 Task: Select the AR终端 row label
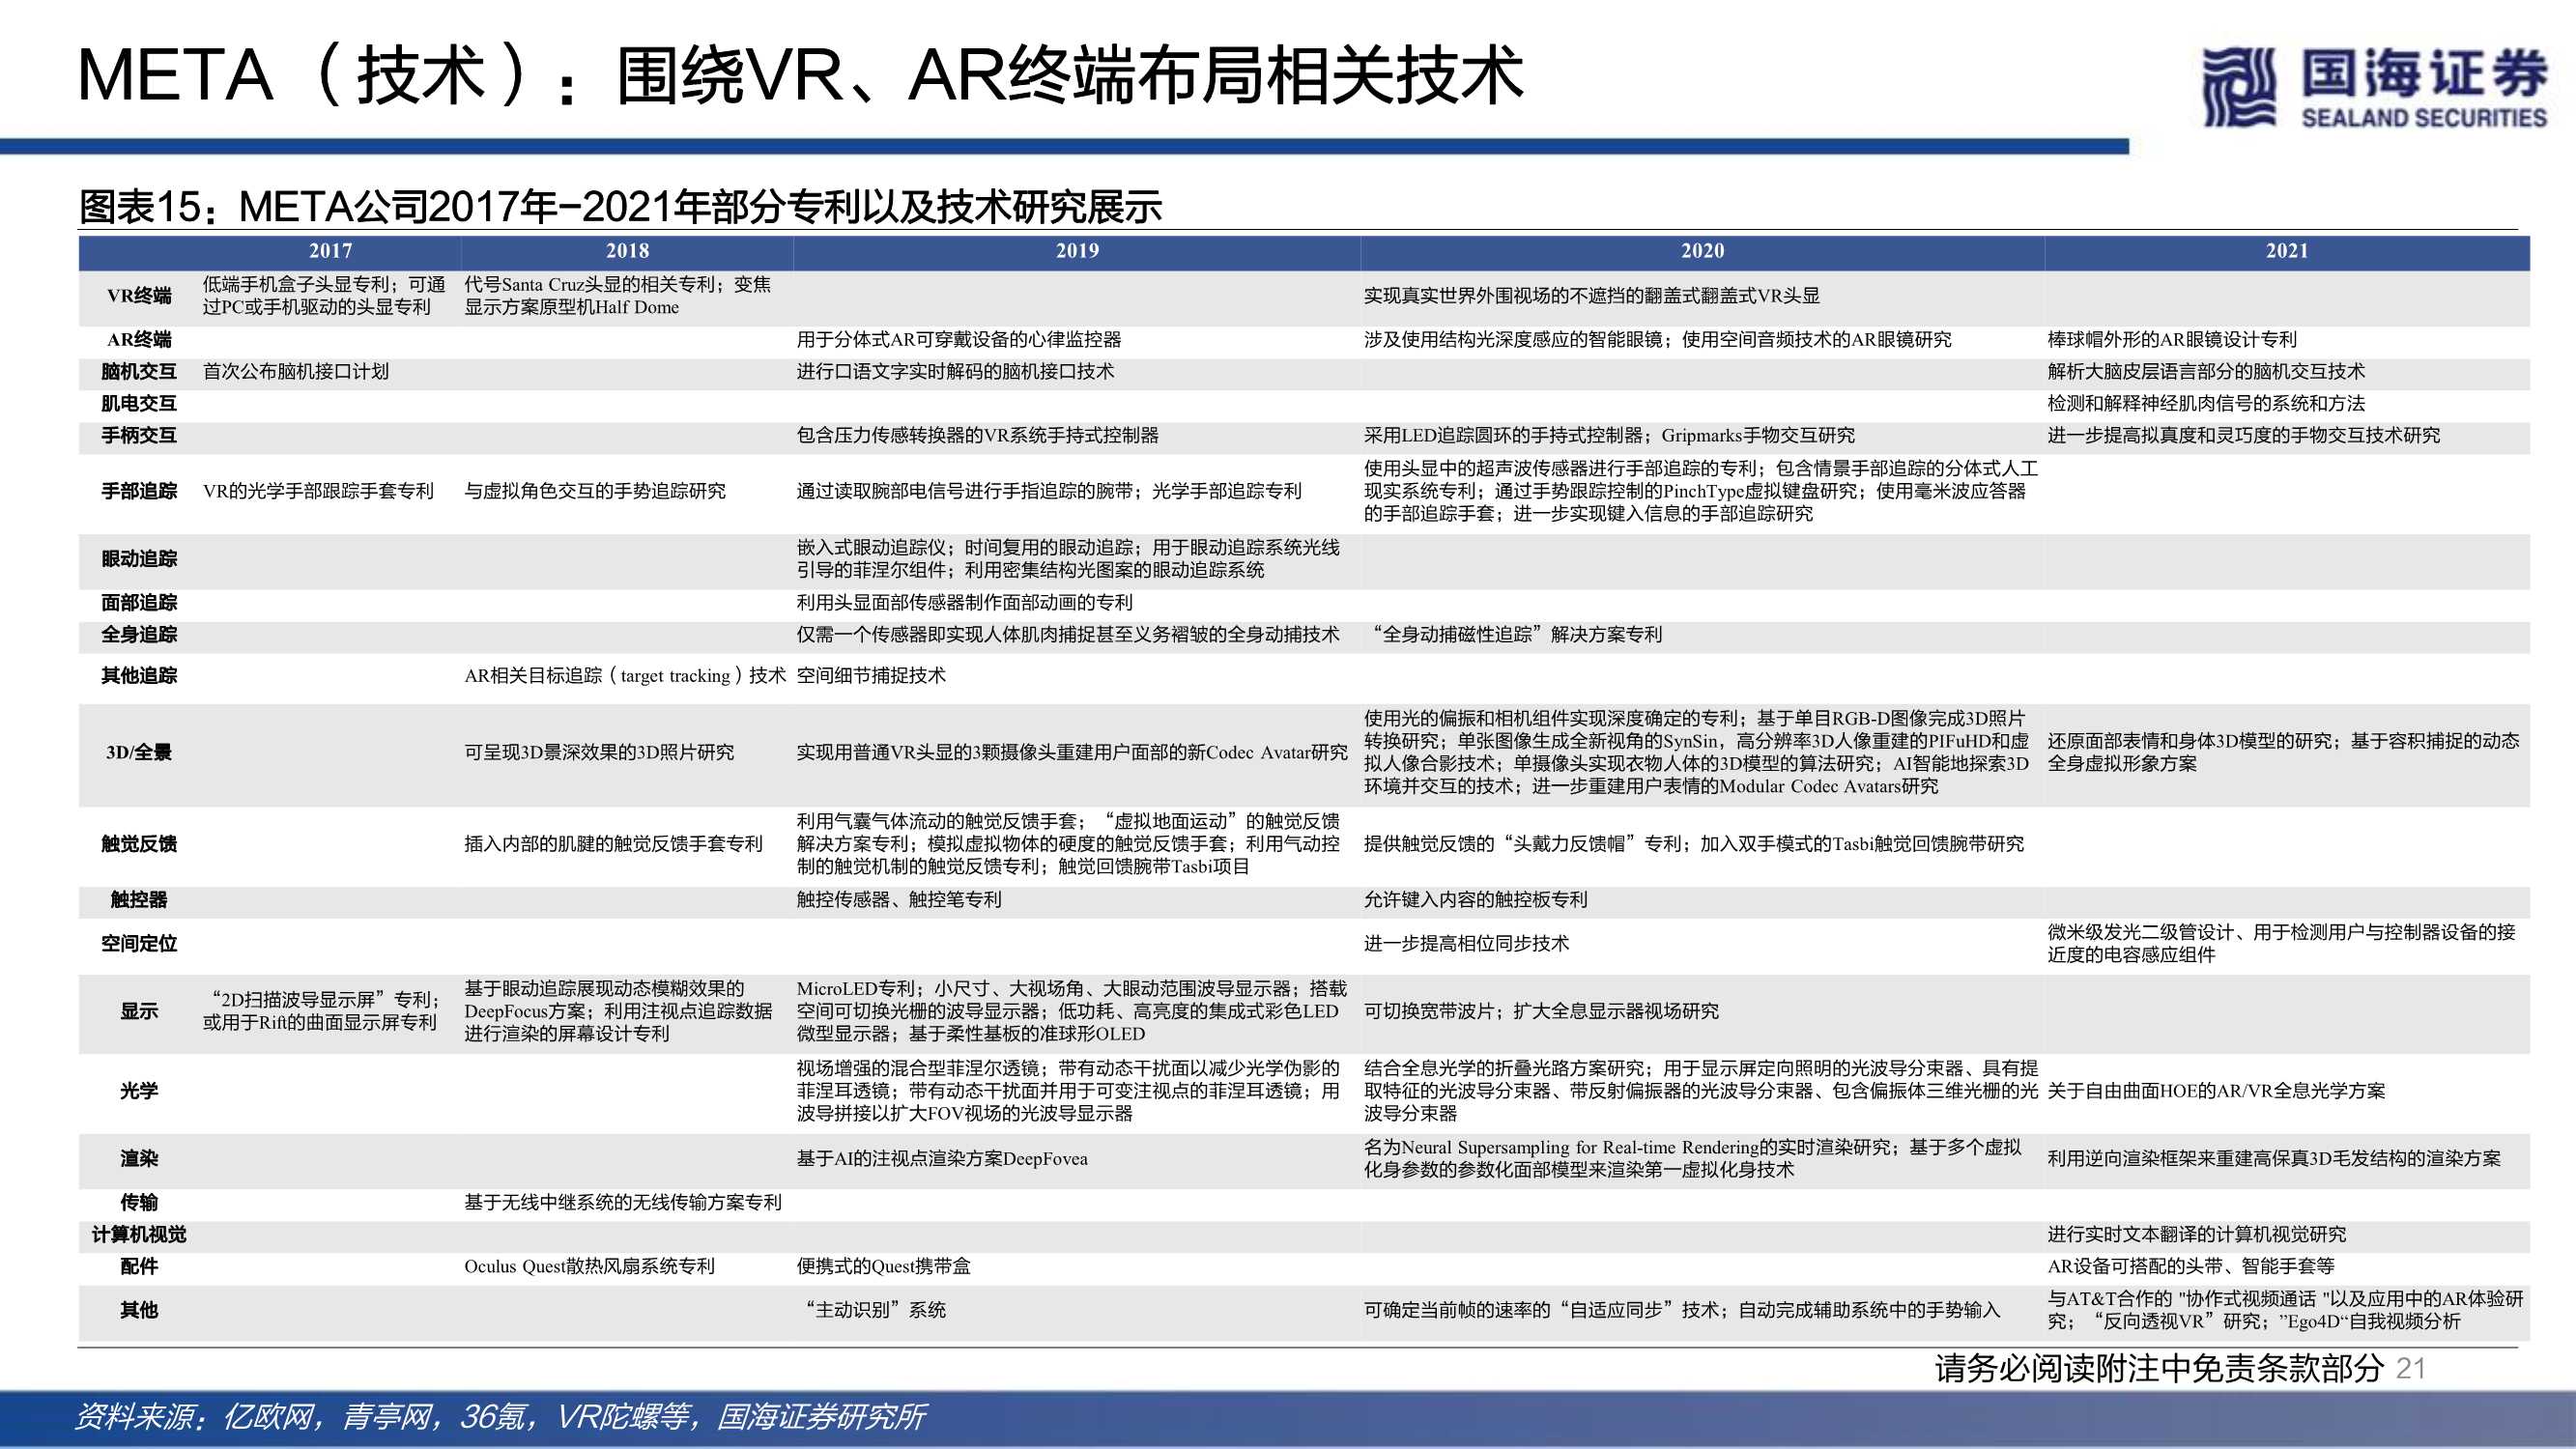pos(139,340)
